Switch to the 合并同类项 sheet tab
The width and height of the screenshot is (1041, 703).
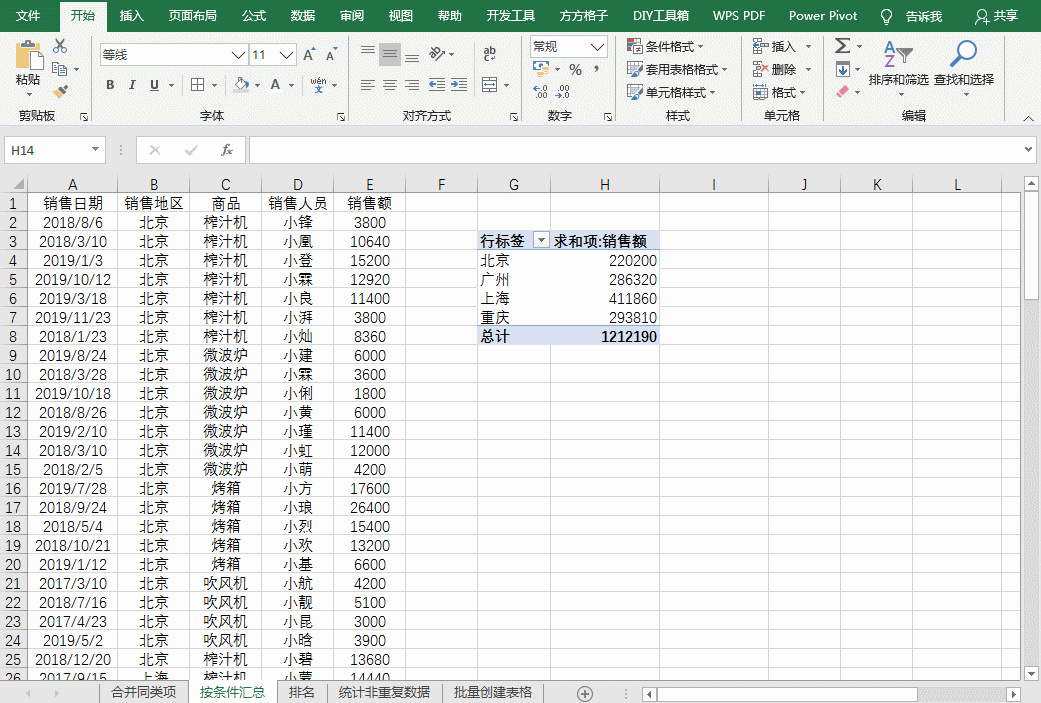coord(143,692)
